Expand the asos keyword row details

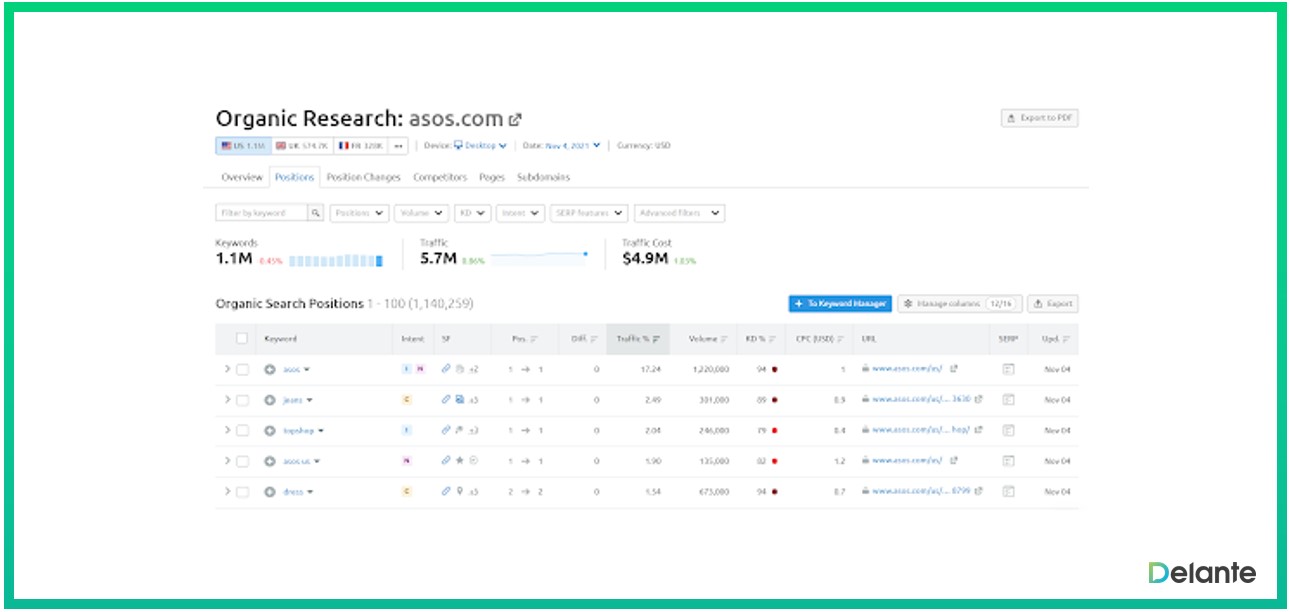click(227, 369)
